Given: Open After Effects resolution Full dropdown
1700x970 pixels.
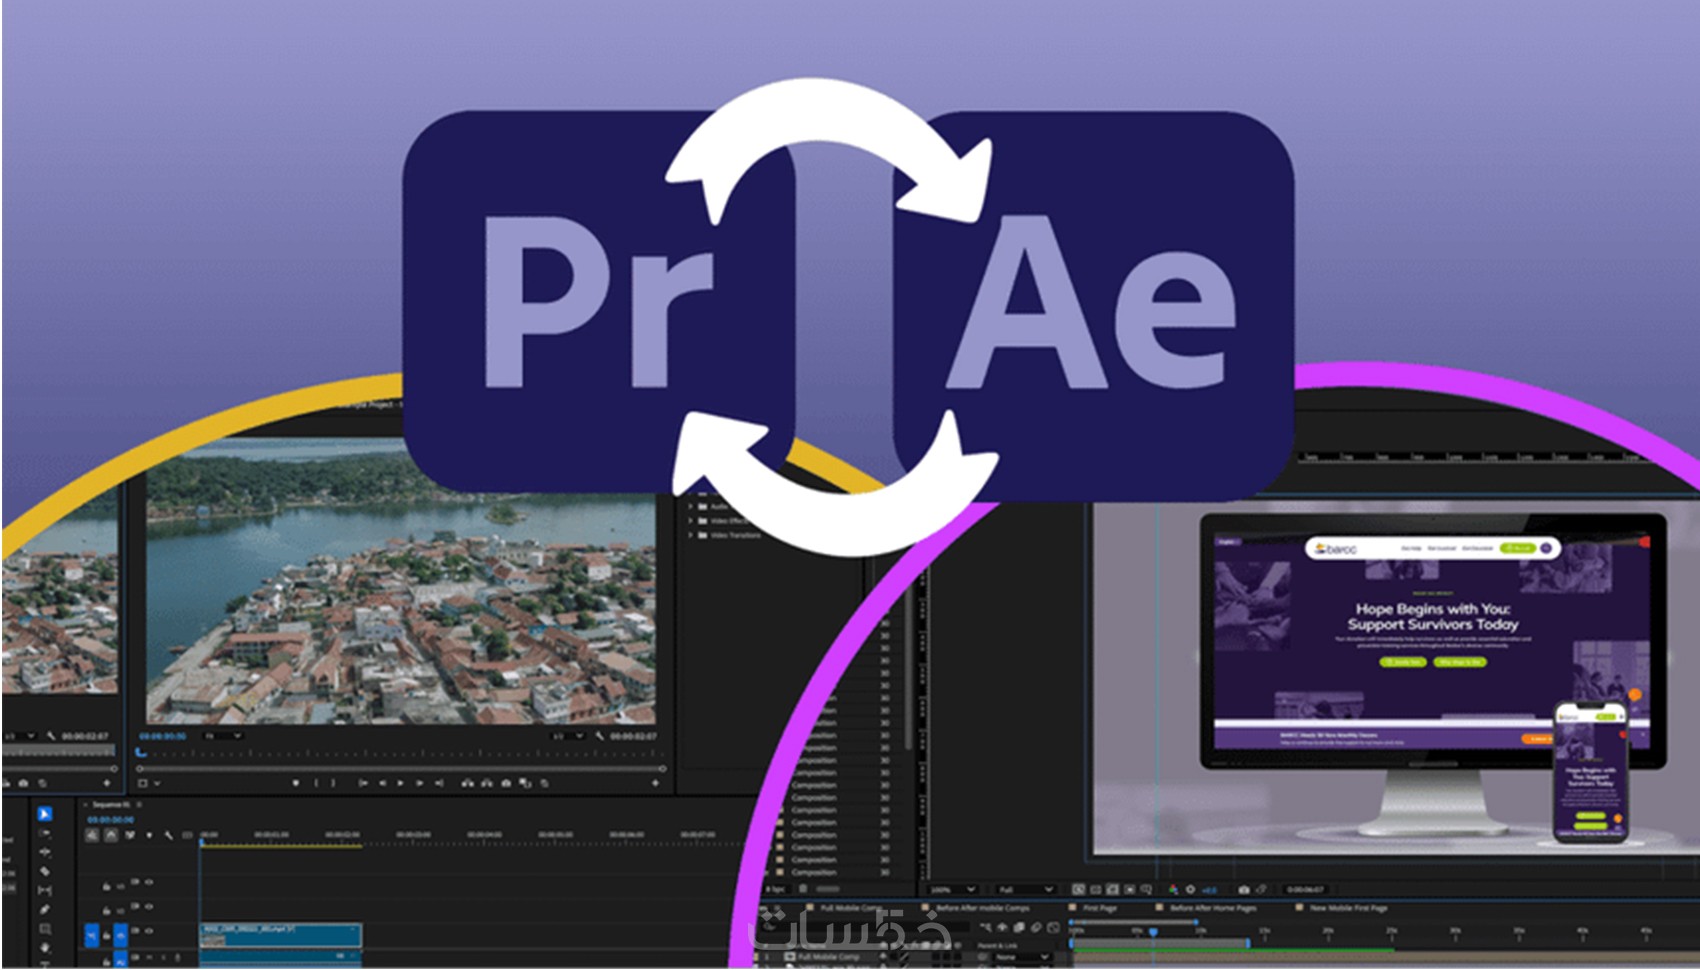Looking at the screenshot, I should pos(1025,889).
